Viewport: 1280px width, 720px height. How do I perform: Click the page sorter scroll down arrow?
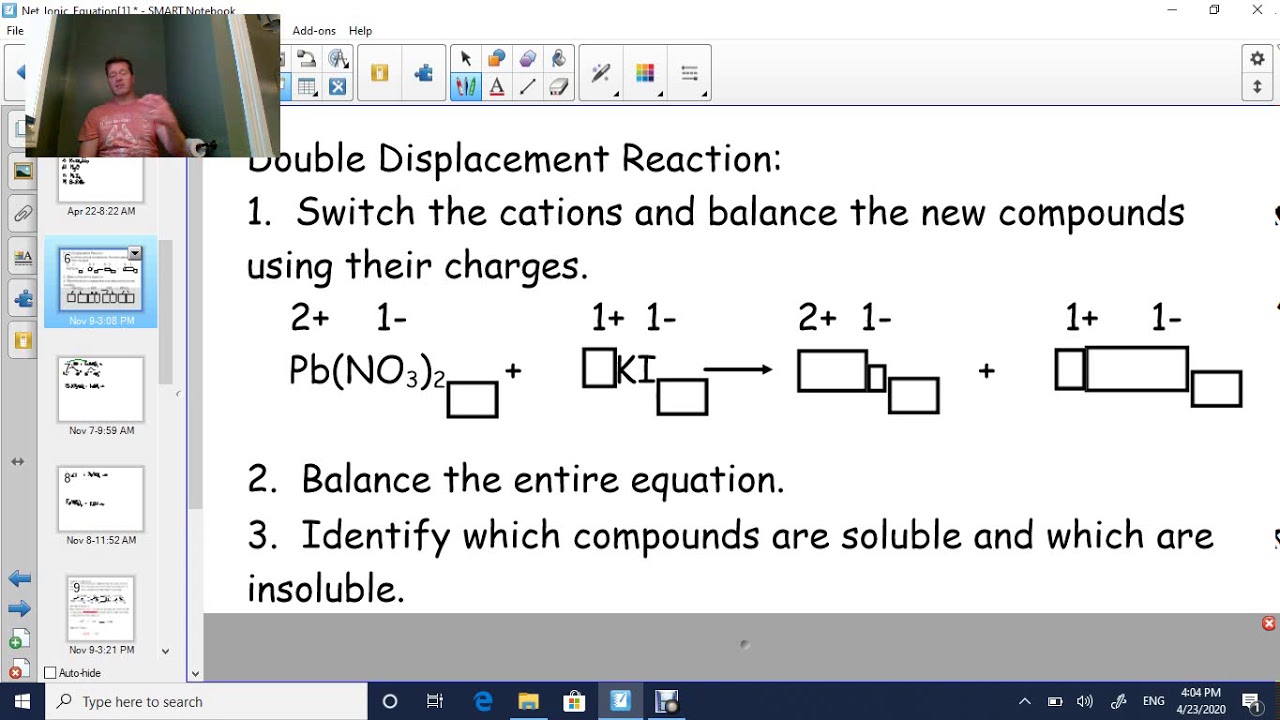(x=166, y=652)
